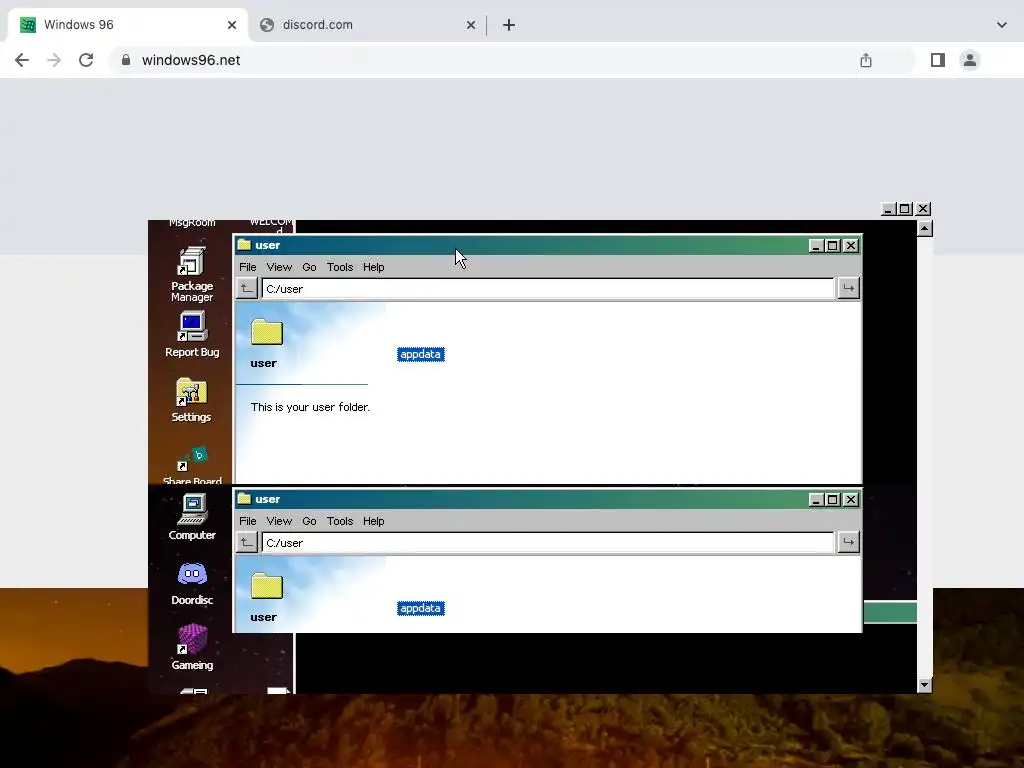
Task: Click the browser share icon
Action: tap(865, 60)
